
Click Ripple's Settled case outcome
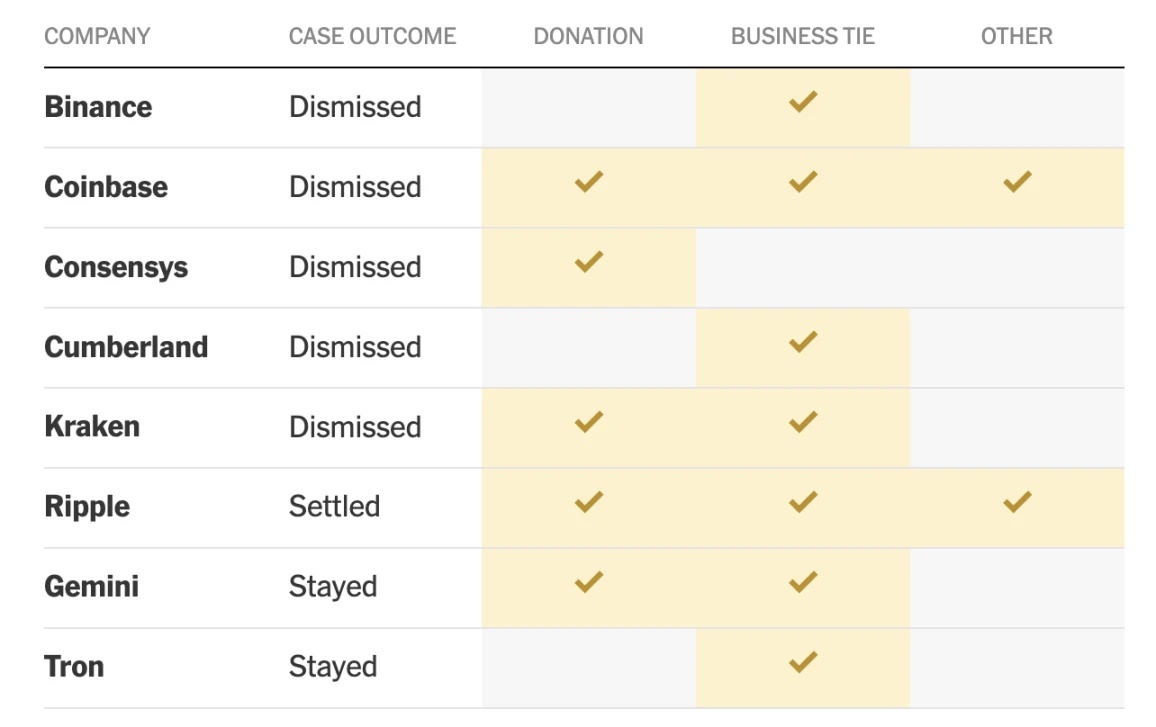click(x=334, y=507)
